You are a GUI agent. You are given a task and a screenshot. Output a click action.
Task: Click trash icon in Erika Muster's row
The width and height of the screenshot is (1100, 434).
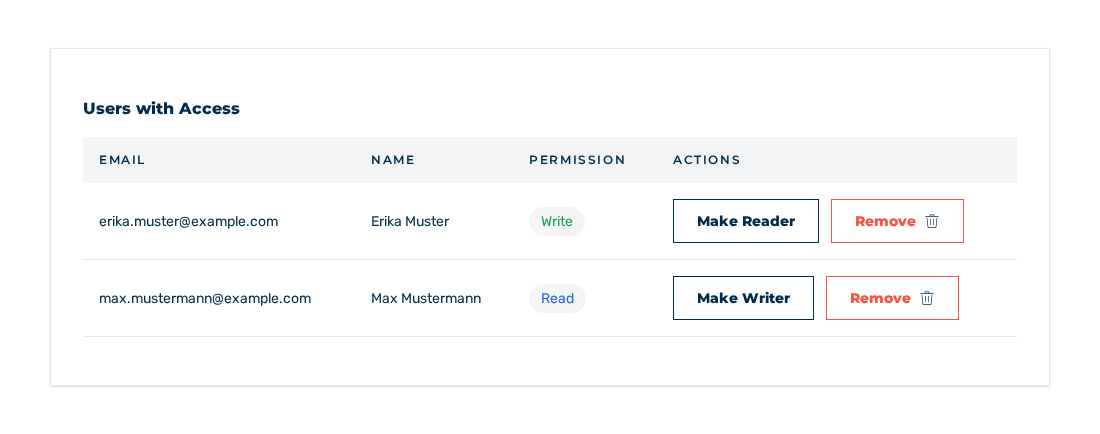pos(932,221)
